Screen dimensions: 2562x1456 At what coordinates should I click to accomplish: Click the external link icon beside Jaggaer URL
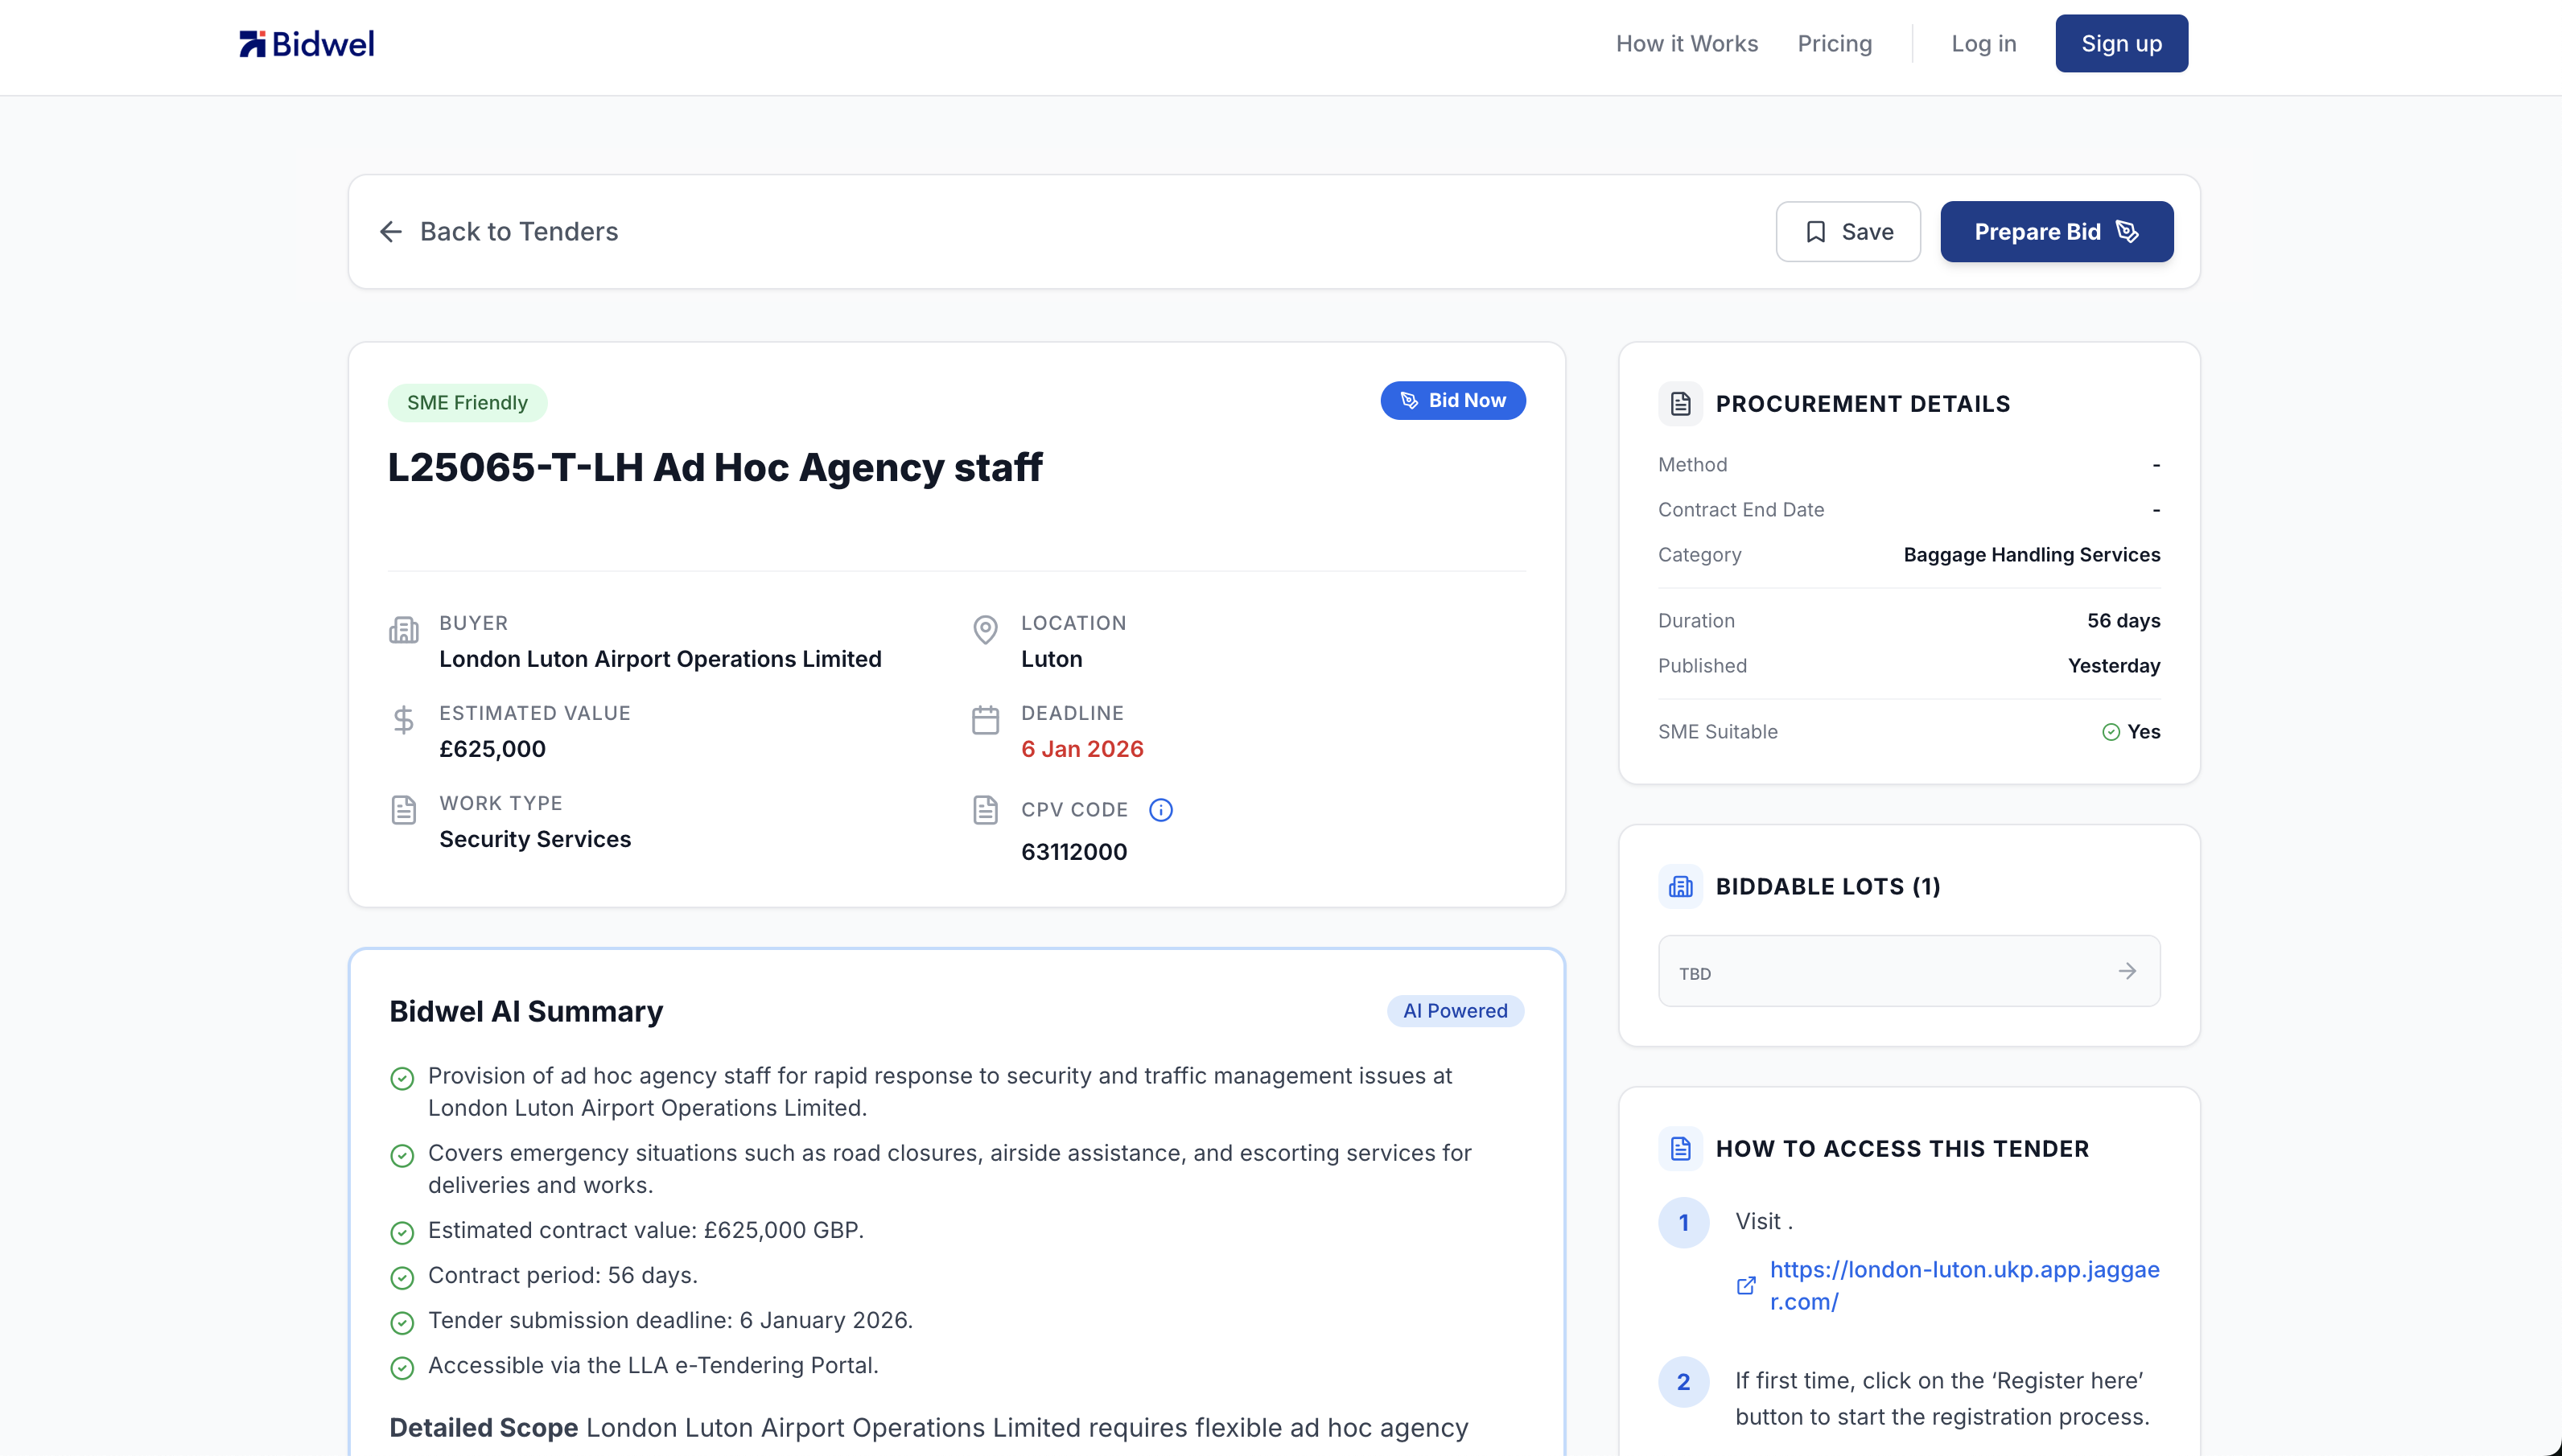[1746, 1286]
